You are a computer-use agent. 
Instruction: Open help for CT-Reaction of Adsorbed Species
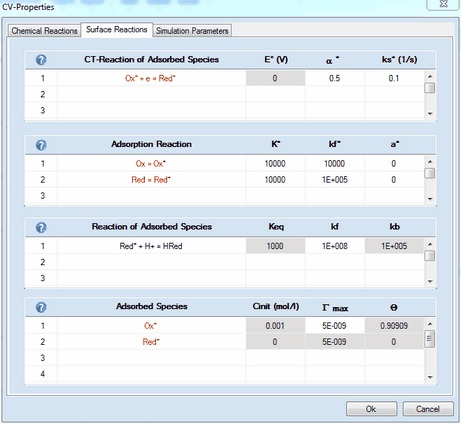tap(41, 60)
